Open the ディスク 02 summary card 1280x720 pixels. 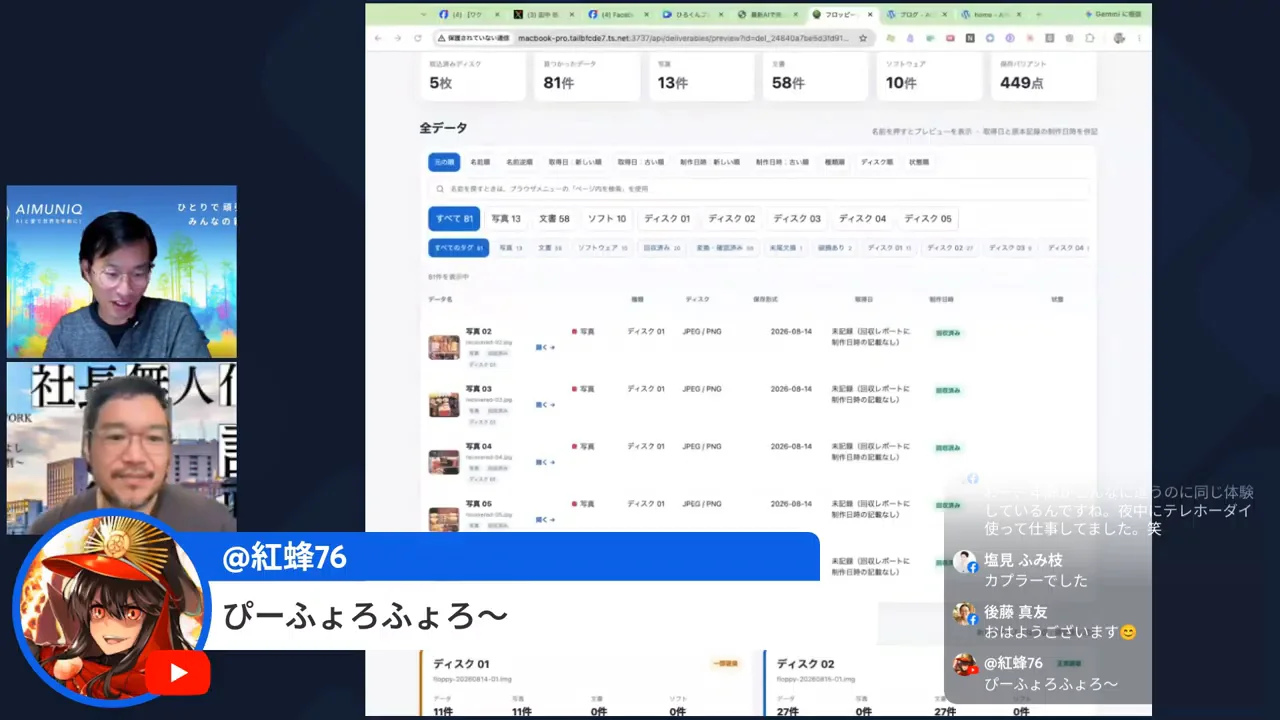930,683
